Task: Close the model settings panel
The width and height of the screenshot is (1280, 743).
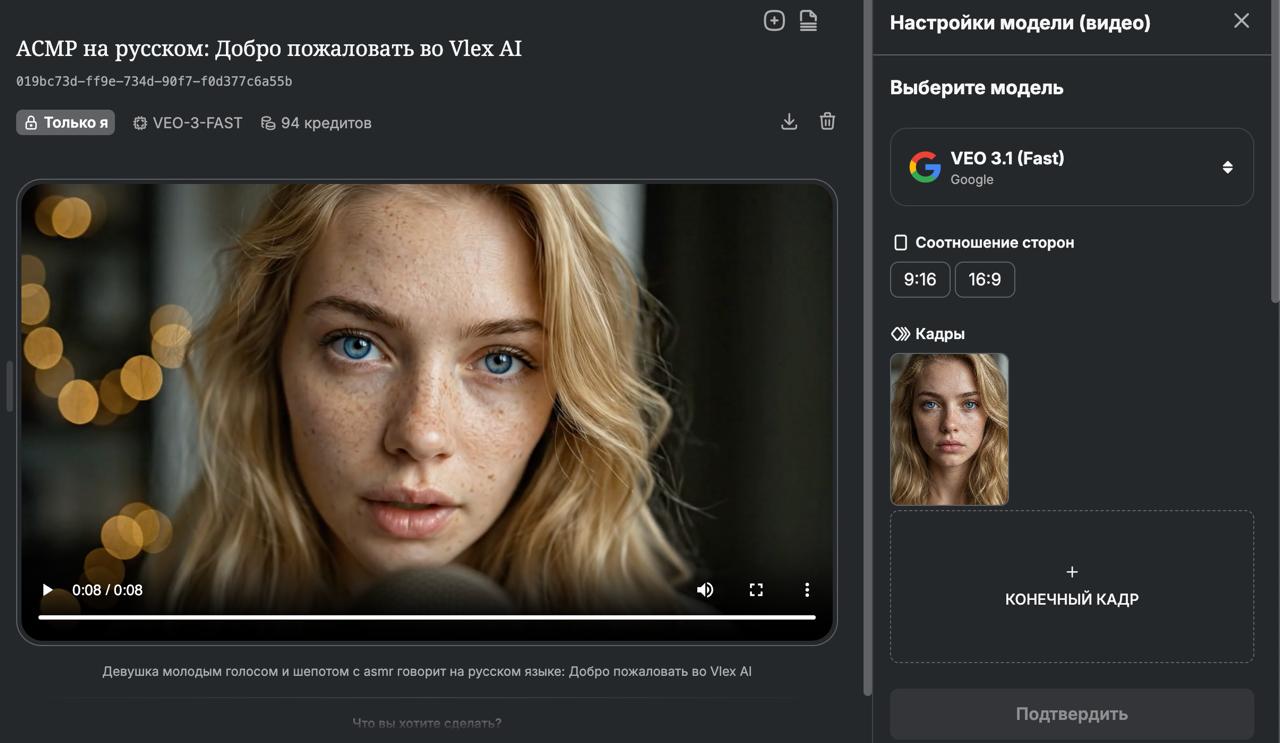Action: (1241, 21)
